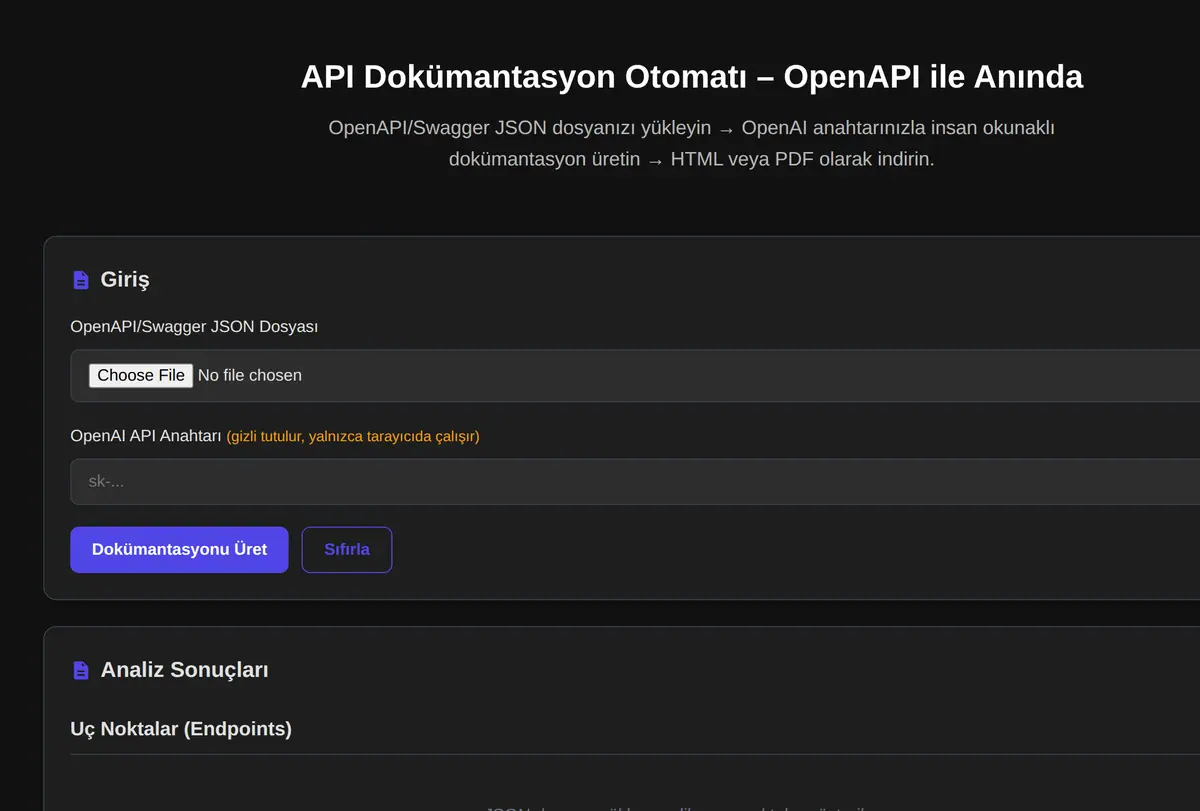1200x811 pixels.
Task: Click the 'OpenAI API Anahtarı' label
Action: pos(146,436)
